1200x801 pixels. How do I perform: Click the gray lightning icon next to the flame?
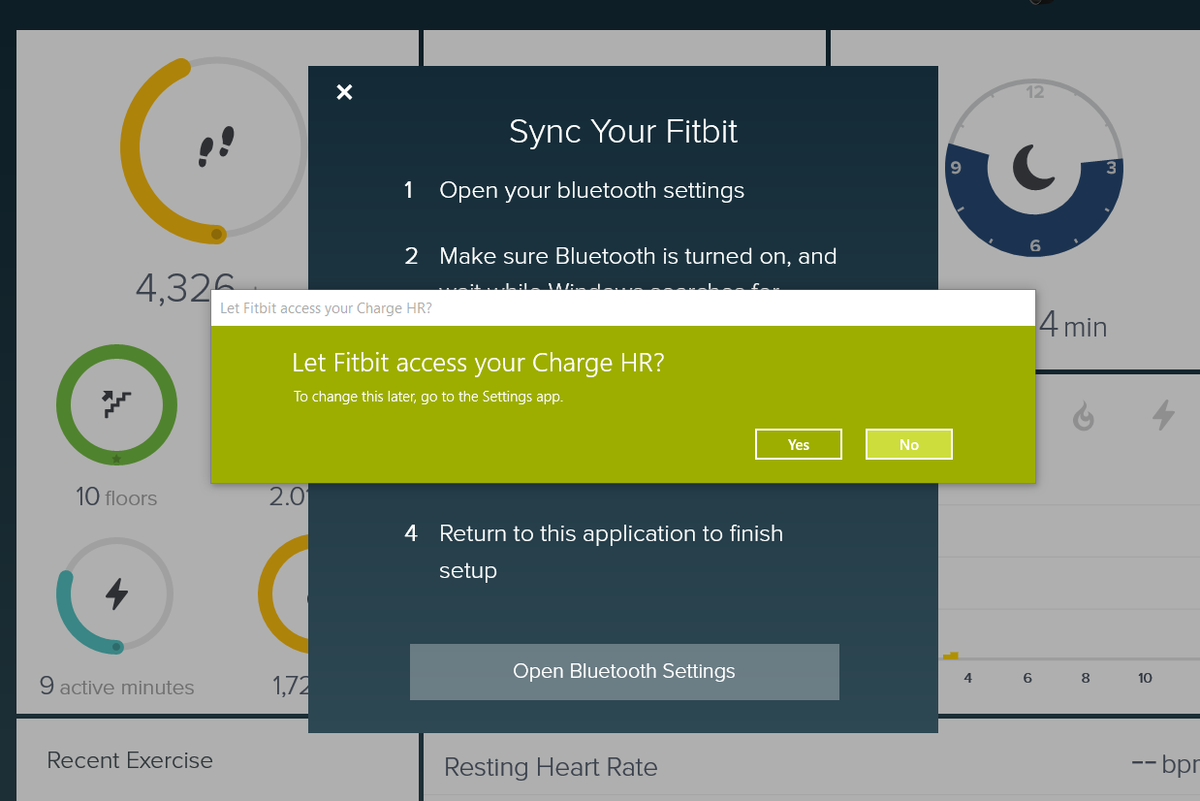tap(1164, 414)
